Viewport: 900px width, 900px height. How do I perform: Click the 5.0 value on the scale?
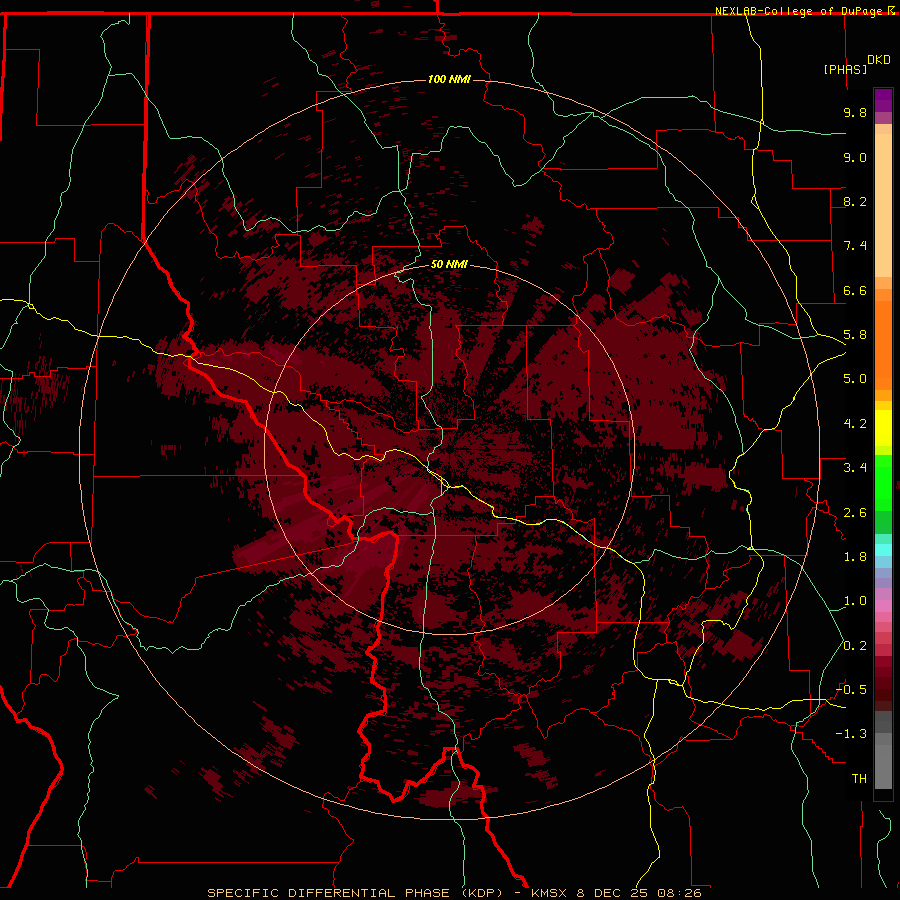pyautogui.click(x=855, y=379)
